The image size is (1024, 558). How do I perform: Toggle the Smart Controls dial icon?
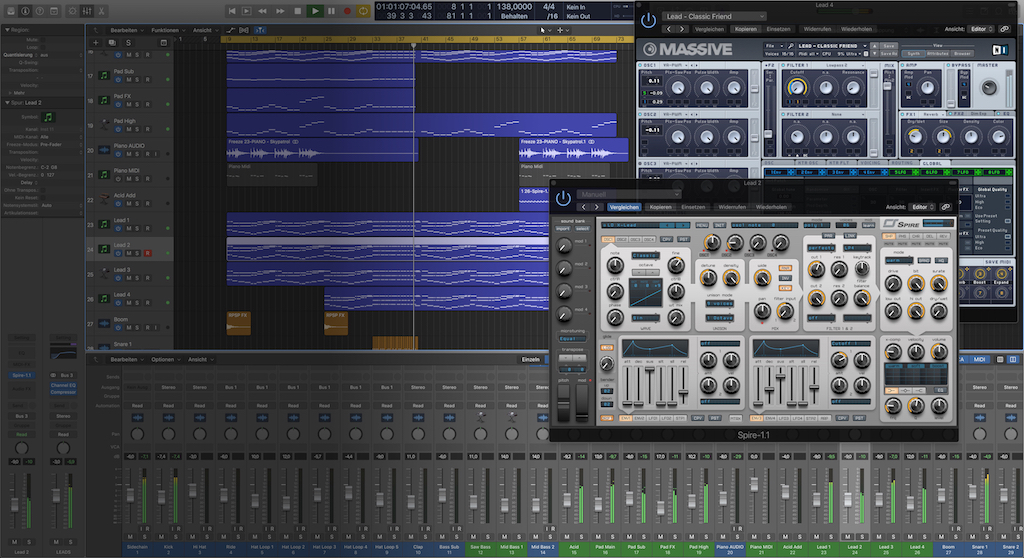pyautogui.click(x=72, y=10)
